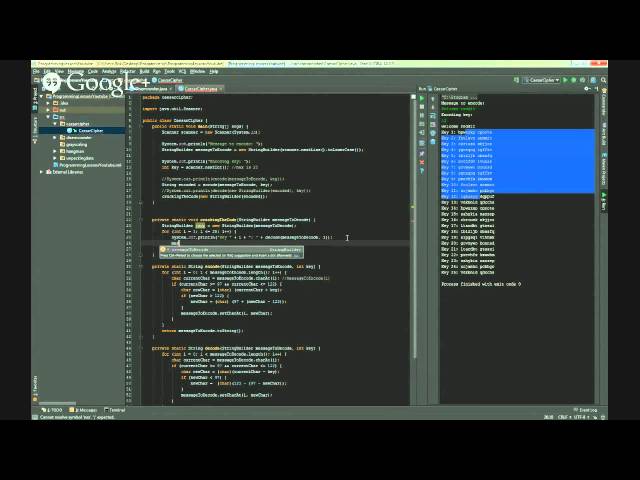
Task: Collapse the project root folder in tree
Action: 42,96
